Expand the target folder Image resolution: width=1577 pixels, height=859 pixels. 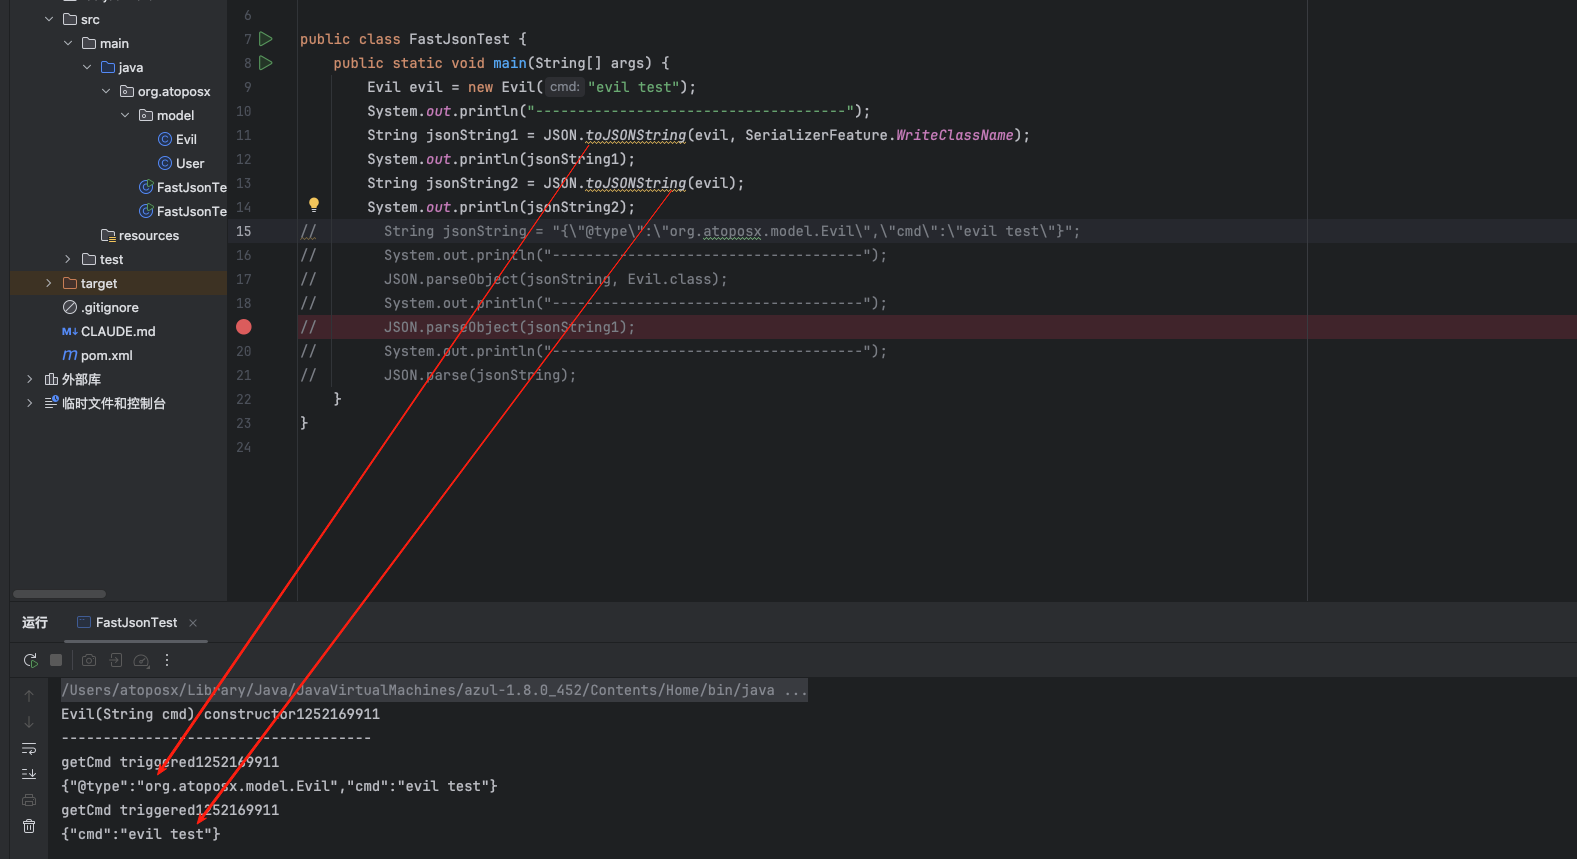click(x=48, y=284)
